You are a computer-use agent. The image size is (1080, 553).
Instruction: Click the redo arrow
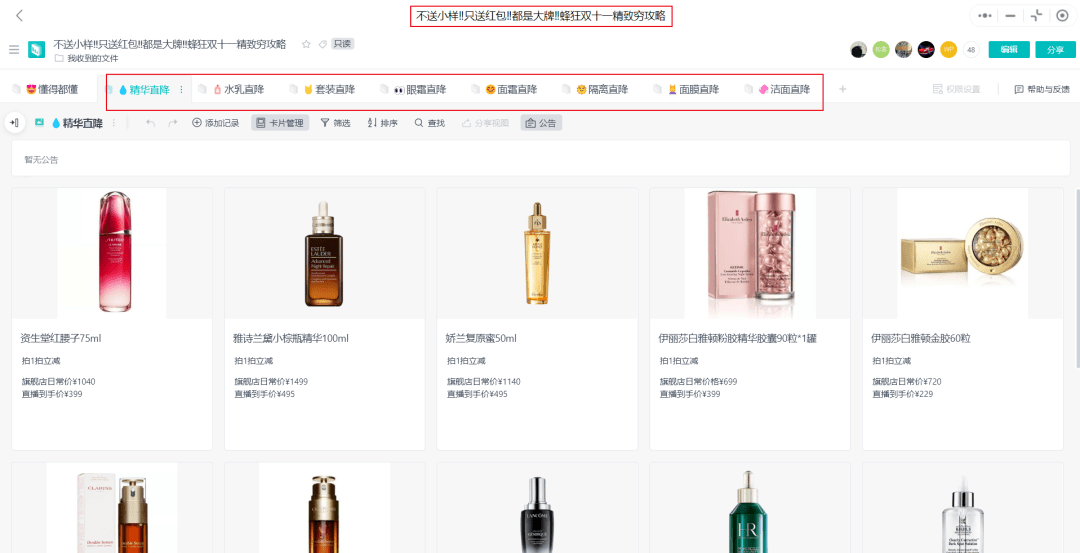[x=173, y=123]
